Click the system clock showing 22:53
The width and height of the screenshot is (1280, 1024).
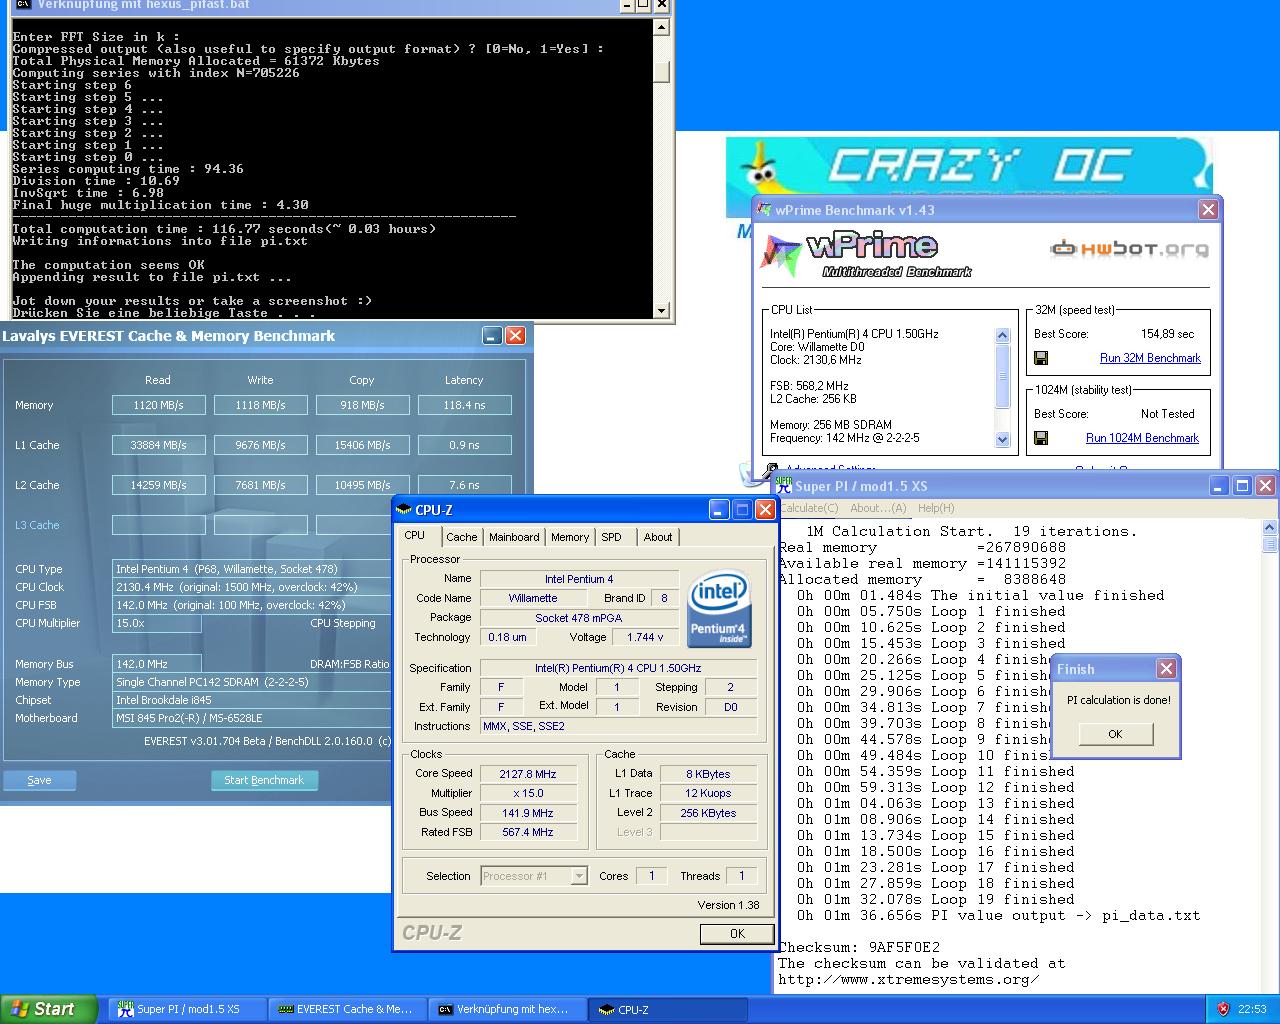(x=1252, y=1009)
